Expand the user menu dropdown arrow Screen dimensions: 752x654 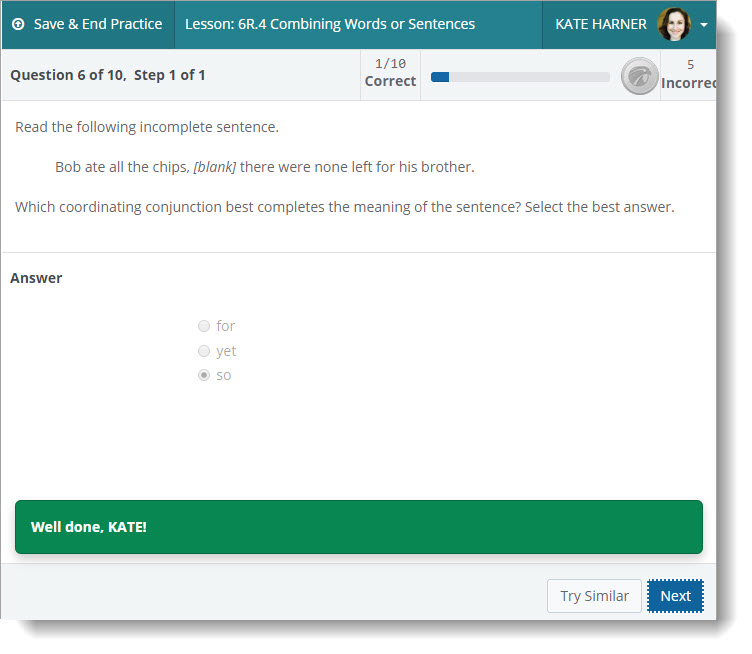tap(704, 25)
